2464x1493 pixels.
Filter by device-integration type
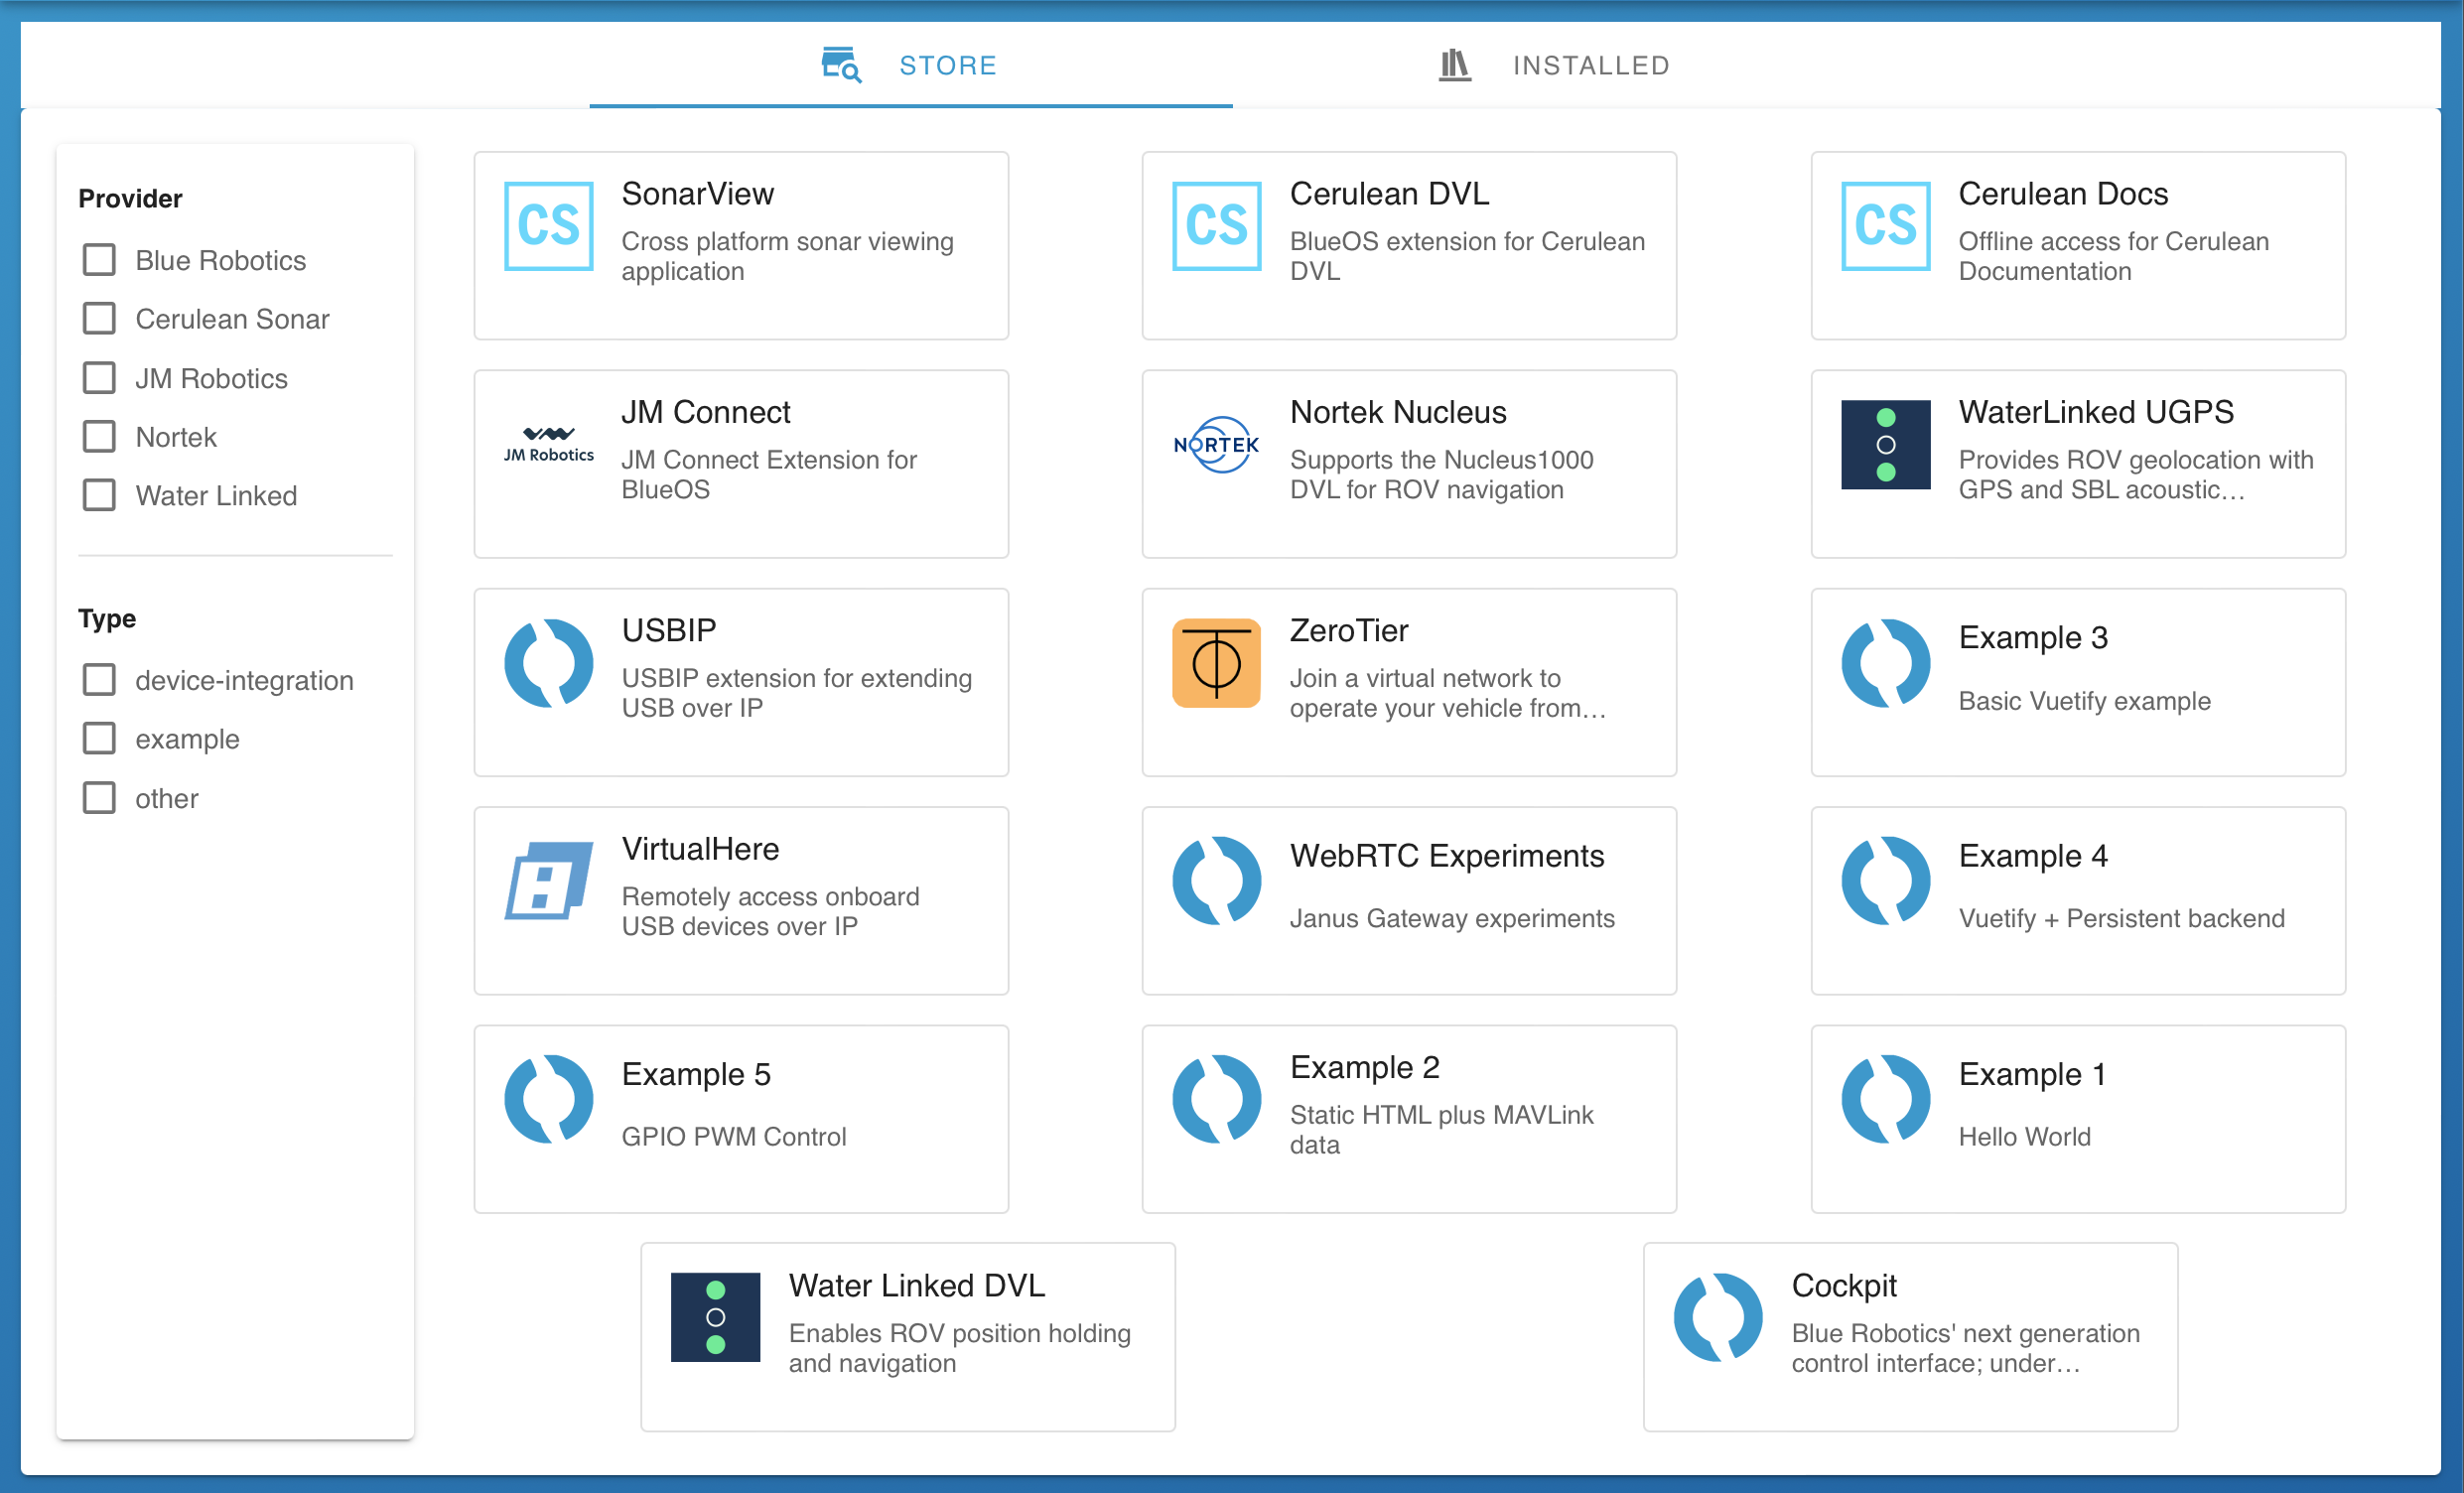tap(99, 680)
